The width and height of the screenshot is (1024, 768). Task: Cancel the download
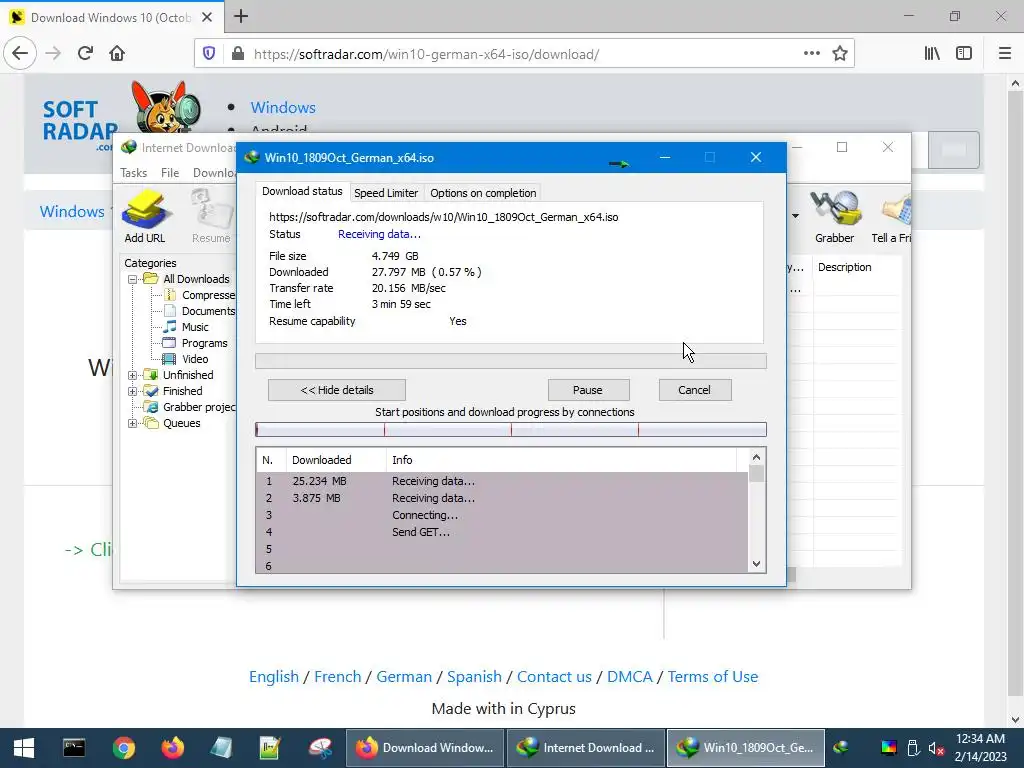click(695, 390)
